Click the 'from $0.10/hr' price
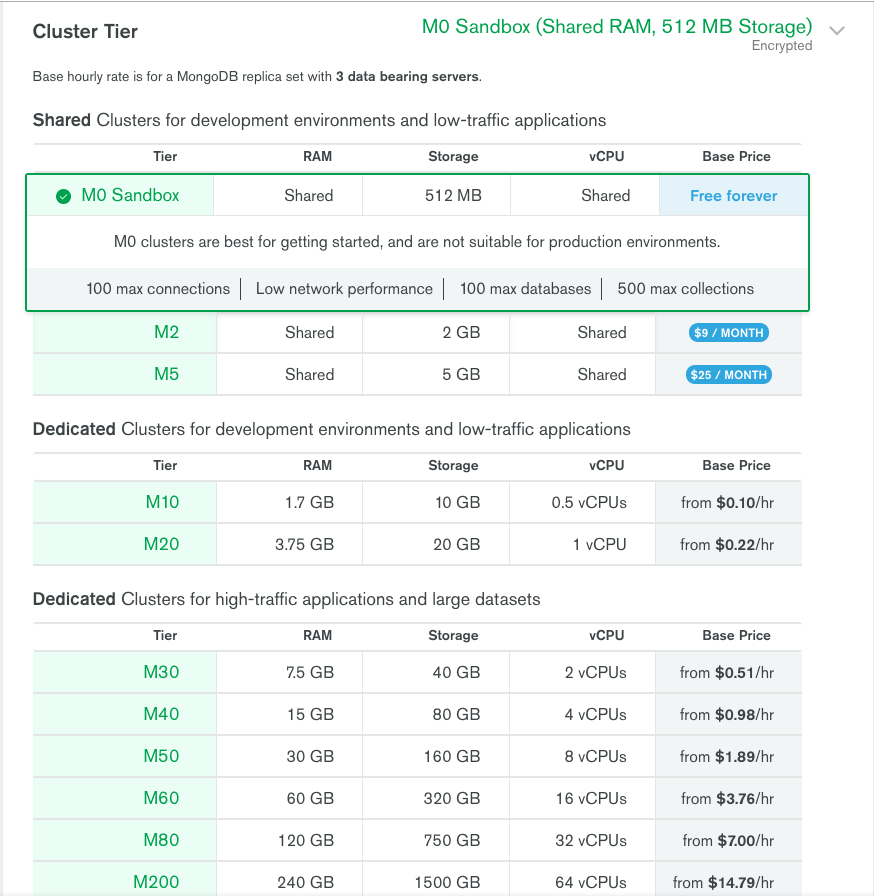Viewport: 874px width, 896px height. [x=727, y=503]
